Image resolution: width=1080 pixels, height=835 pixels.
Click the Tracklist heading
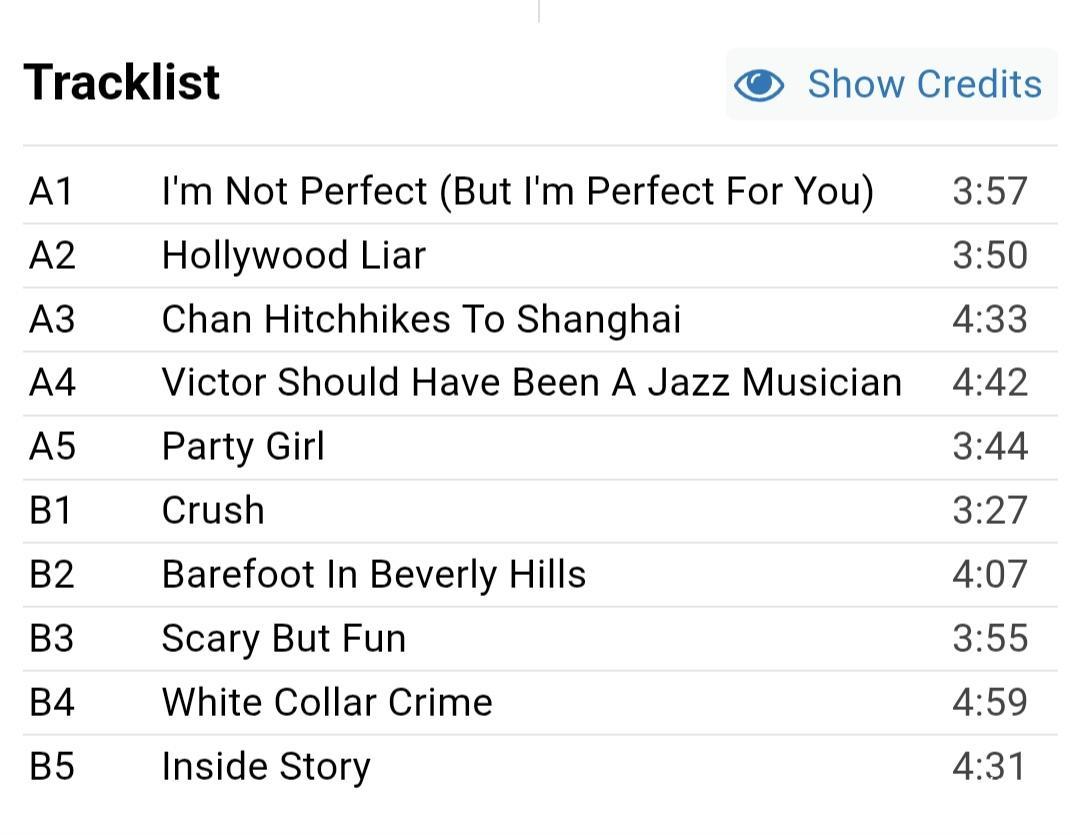[x=122, y=82]
